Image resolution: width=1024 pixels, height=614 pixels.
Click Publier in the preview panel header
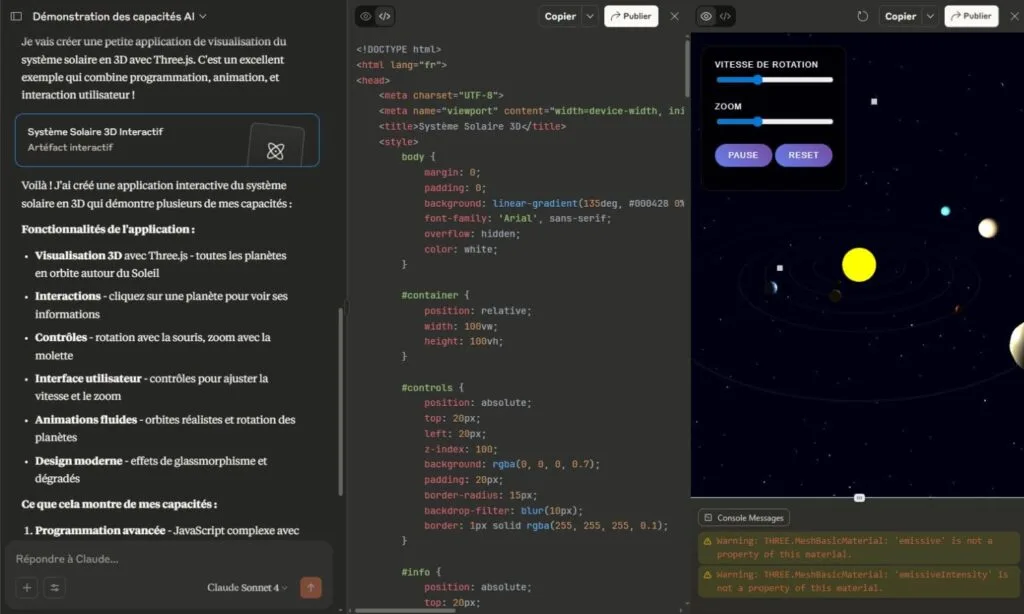(971, 16)
